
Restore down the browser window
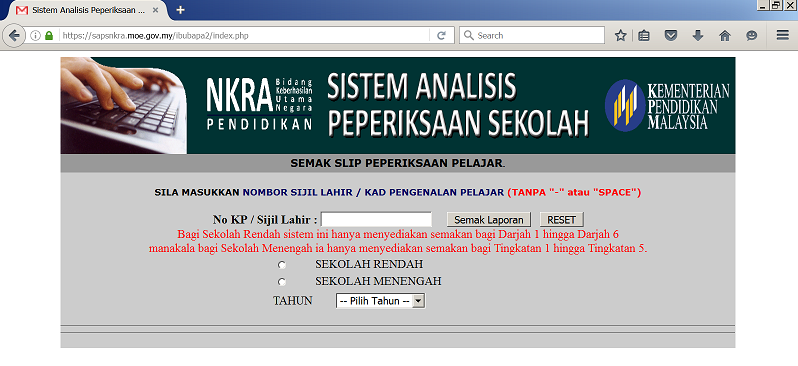(776, 5)
